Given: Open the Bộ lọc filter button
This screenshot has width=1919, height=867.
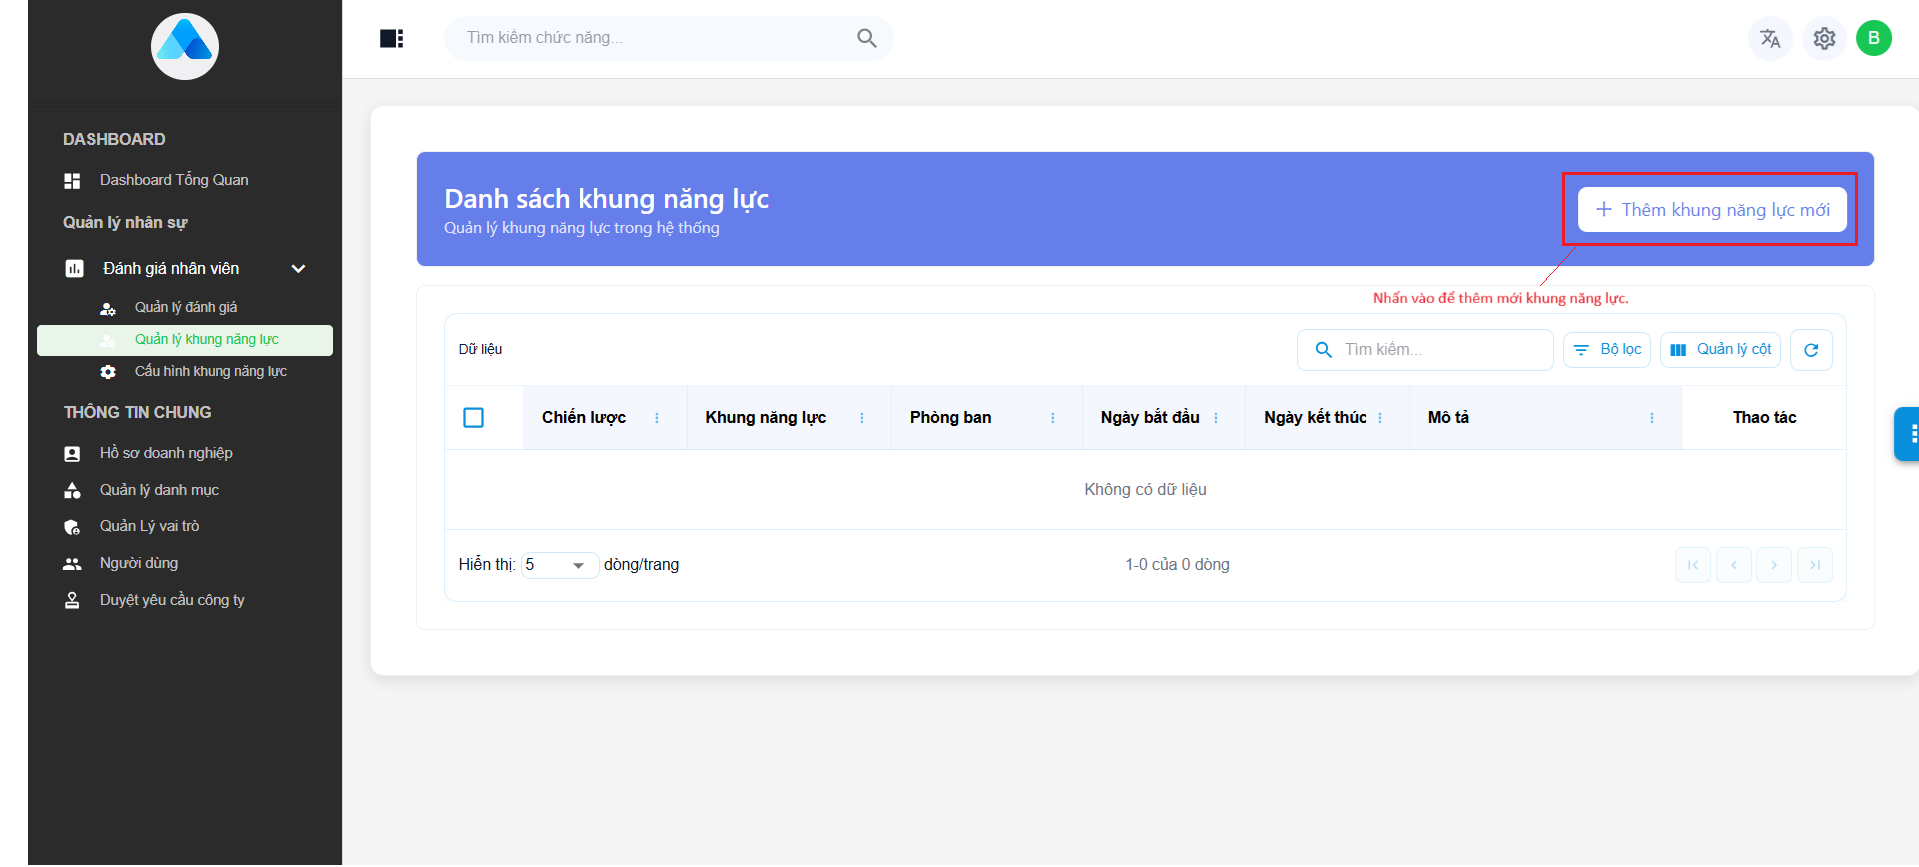Looking at the screenshot, I should (x=1607, y=350).
